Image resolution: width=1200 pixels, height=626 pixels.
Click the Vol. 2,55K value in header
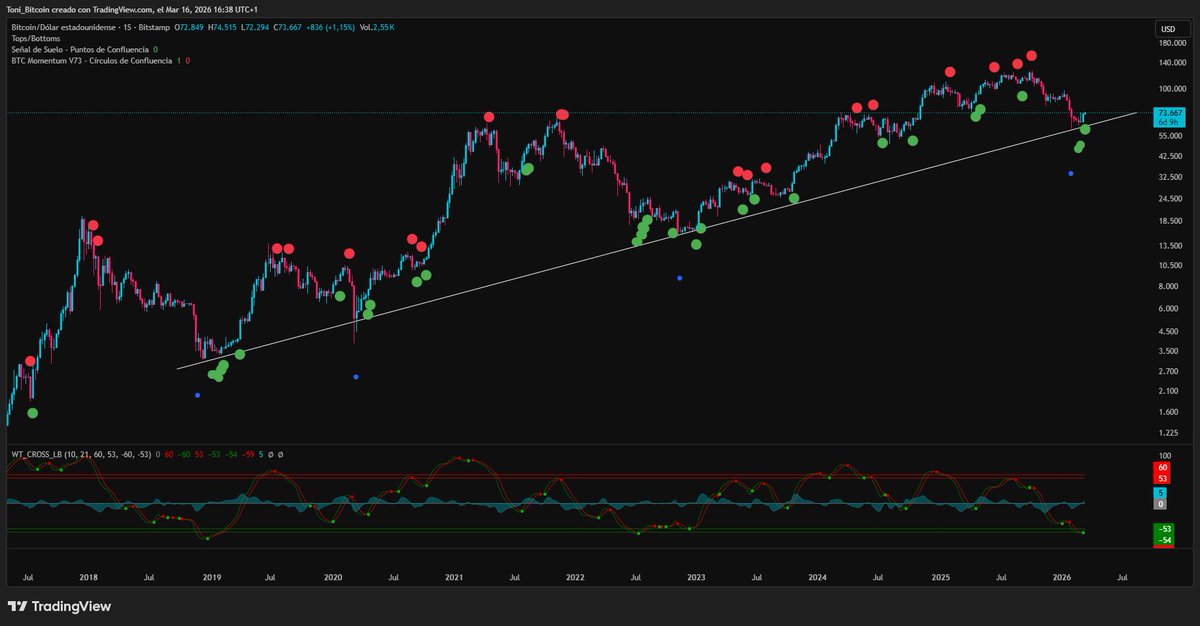pyautogui.click(x=376, y=28)
